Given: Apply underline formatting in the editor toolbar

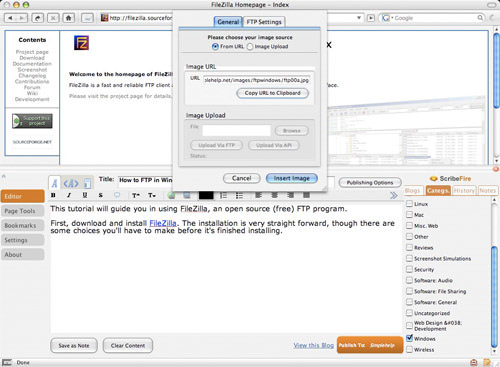Looking at the screenshot, I should click(x=85, y=195).
